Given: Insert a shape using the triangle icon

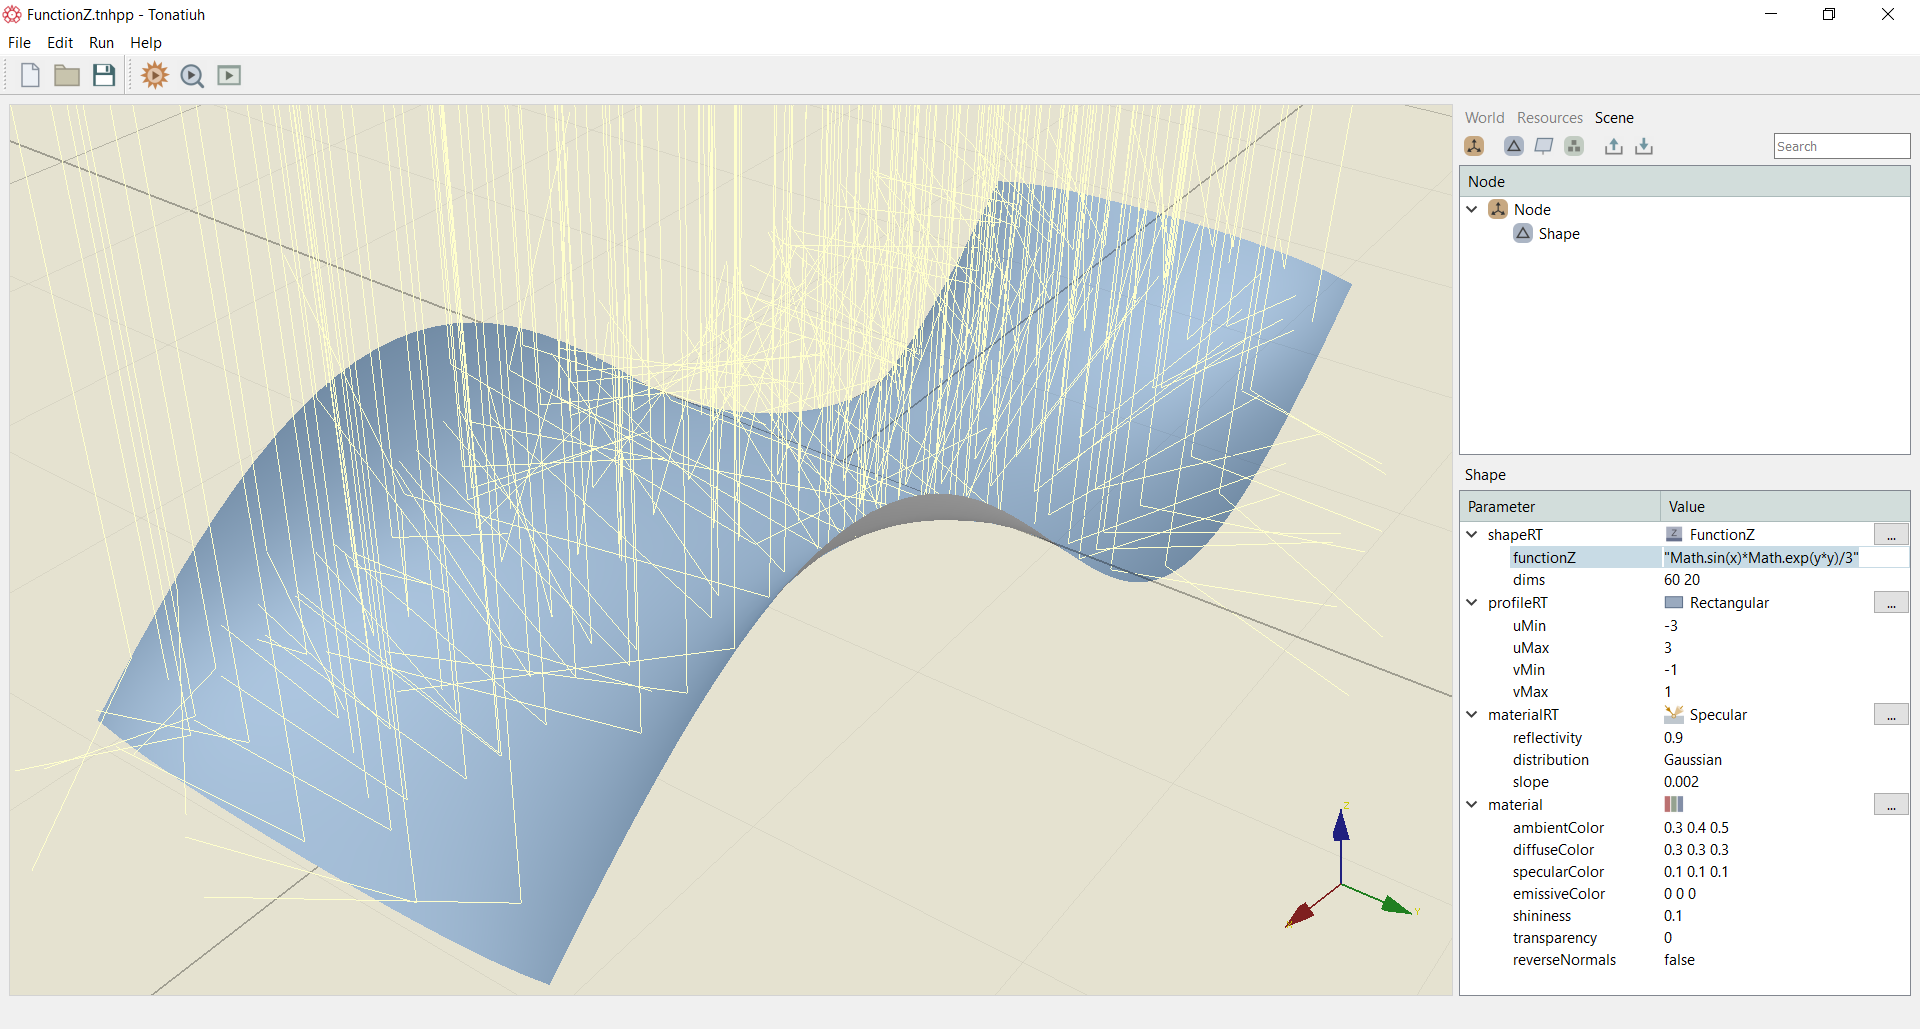Looking at the screenshot, I should 1514,146.
